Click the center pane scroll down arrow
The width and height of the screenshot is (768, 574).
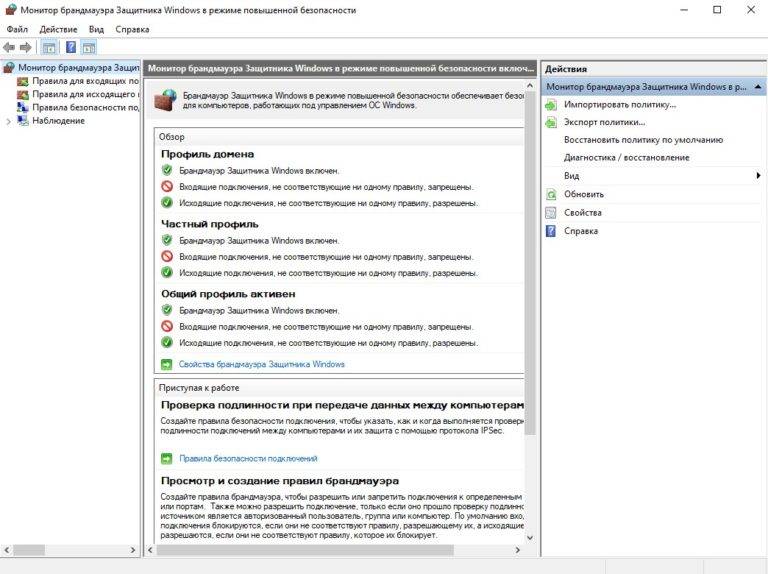click(529, 537)
